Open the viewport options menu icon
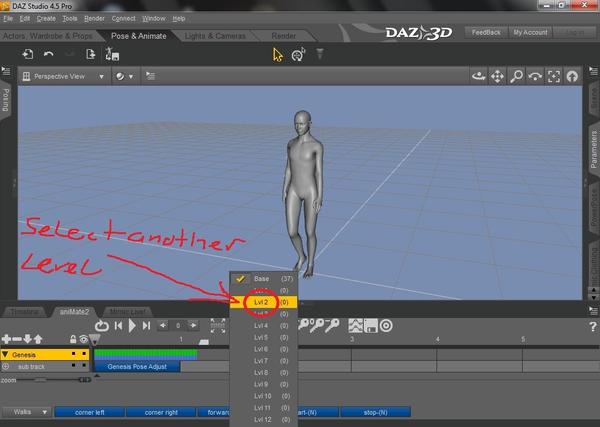The width and height of the screenshot is (600, 427). pyautogui.click(x=150, y=76)
